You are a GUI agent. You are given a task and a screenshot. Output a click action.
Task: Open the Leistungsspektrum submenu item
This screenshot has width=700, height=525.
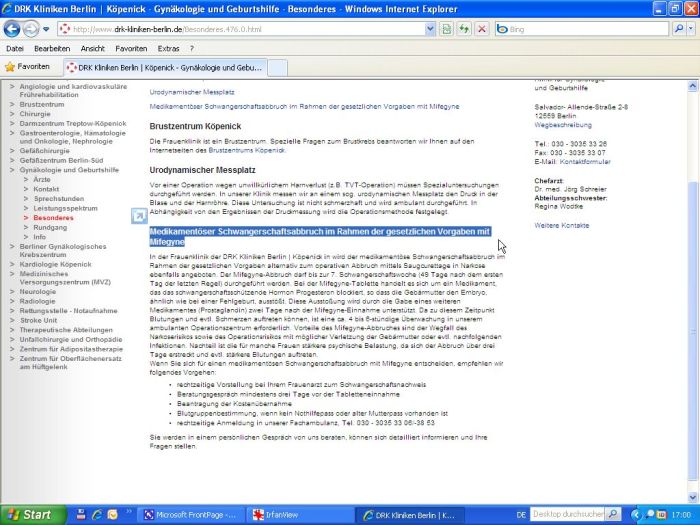coord(65,208)
